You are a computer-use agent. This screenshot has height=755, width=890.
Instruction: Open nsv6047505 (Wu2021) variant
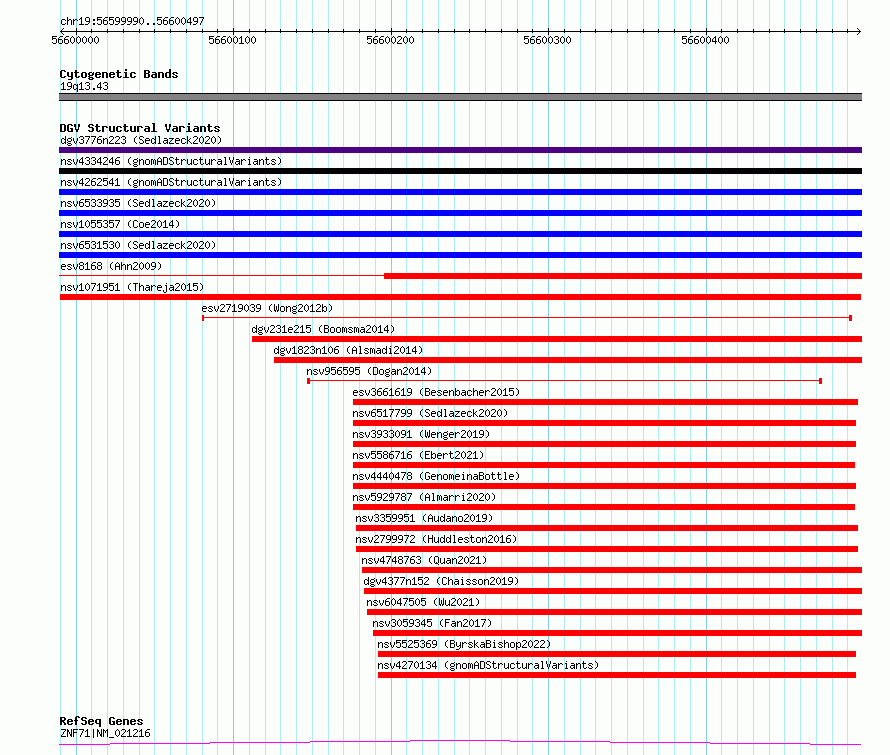point(423,602)
